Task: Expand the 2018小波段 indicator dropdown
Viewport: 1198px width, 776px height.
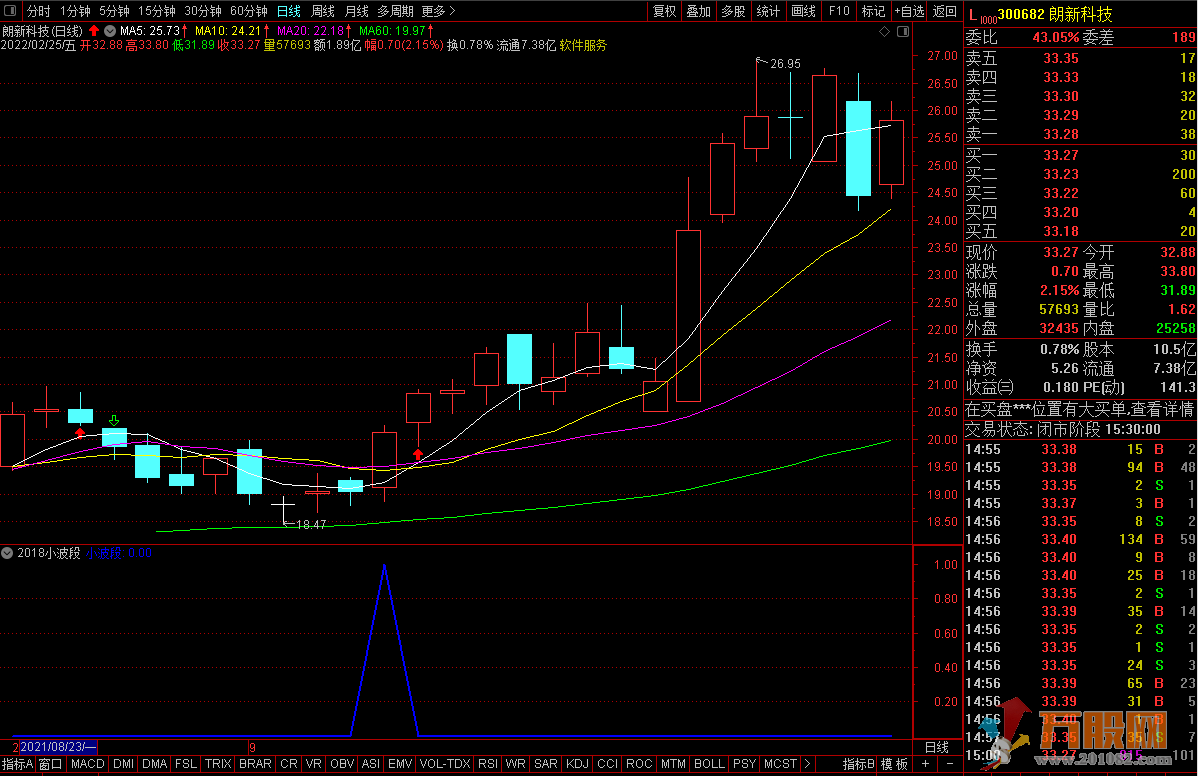Action: tap(8, 553)
